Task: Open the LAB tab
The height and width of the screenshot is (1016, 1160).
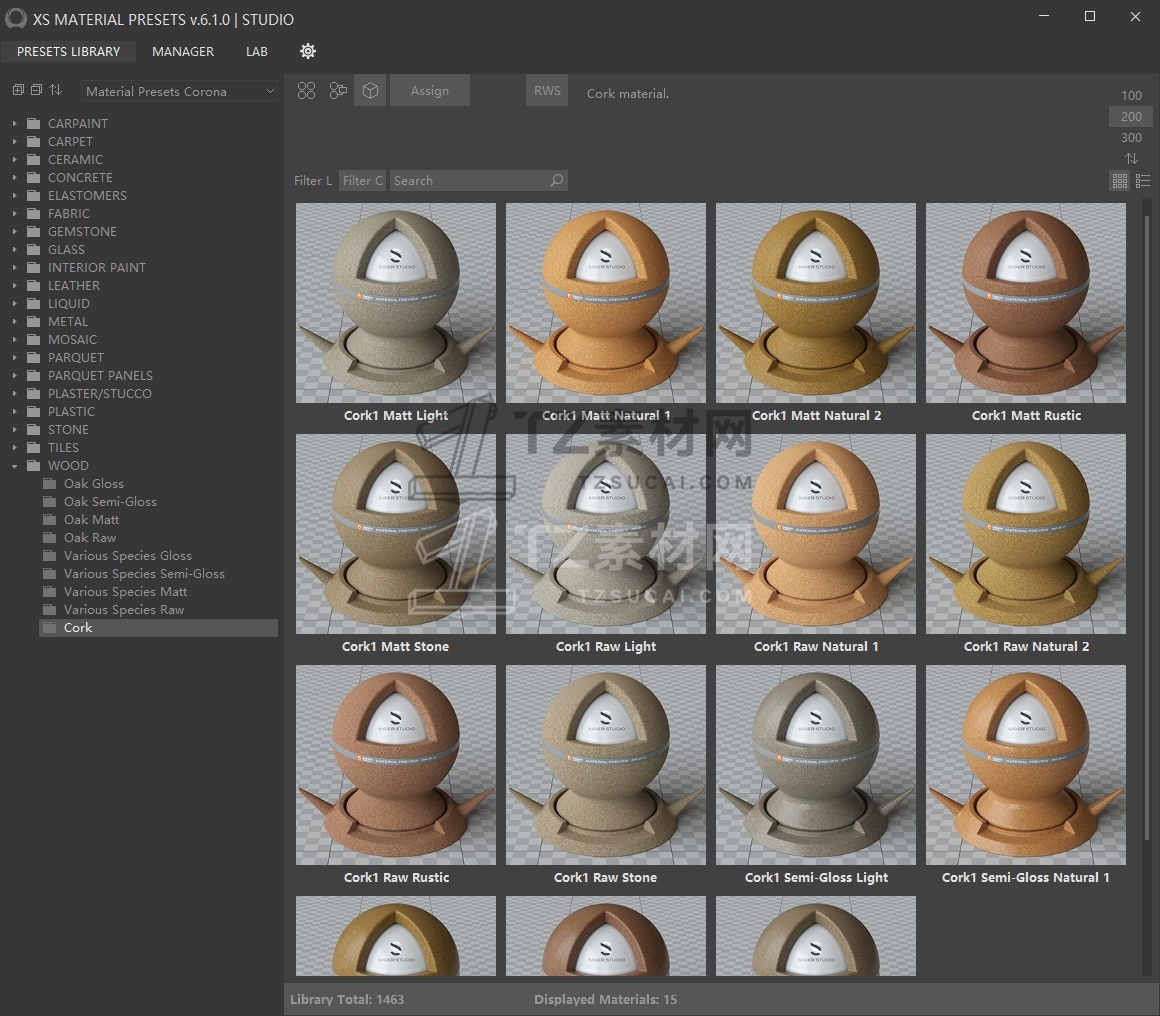Action: click(x=257, y=51)
